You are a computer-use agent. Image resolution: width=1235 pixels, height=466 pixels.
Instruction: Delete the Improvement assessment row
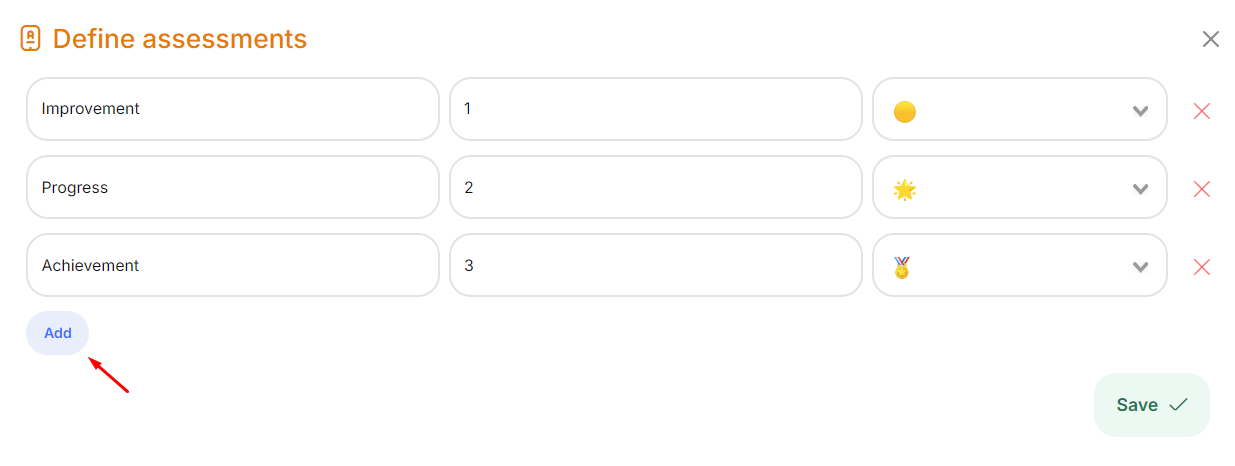pyautogui.click(x=1201, y=111)
